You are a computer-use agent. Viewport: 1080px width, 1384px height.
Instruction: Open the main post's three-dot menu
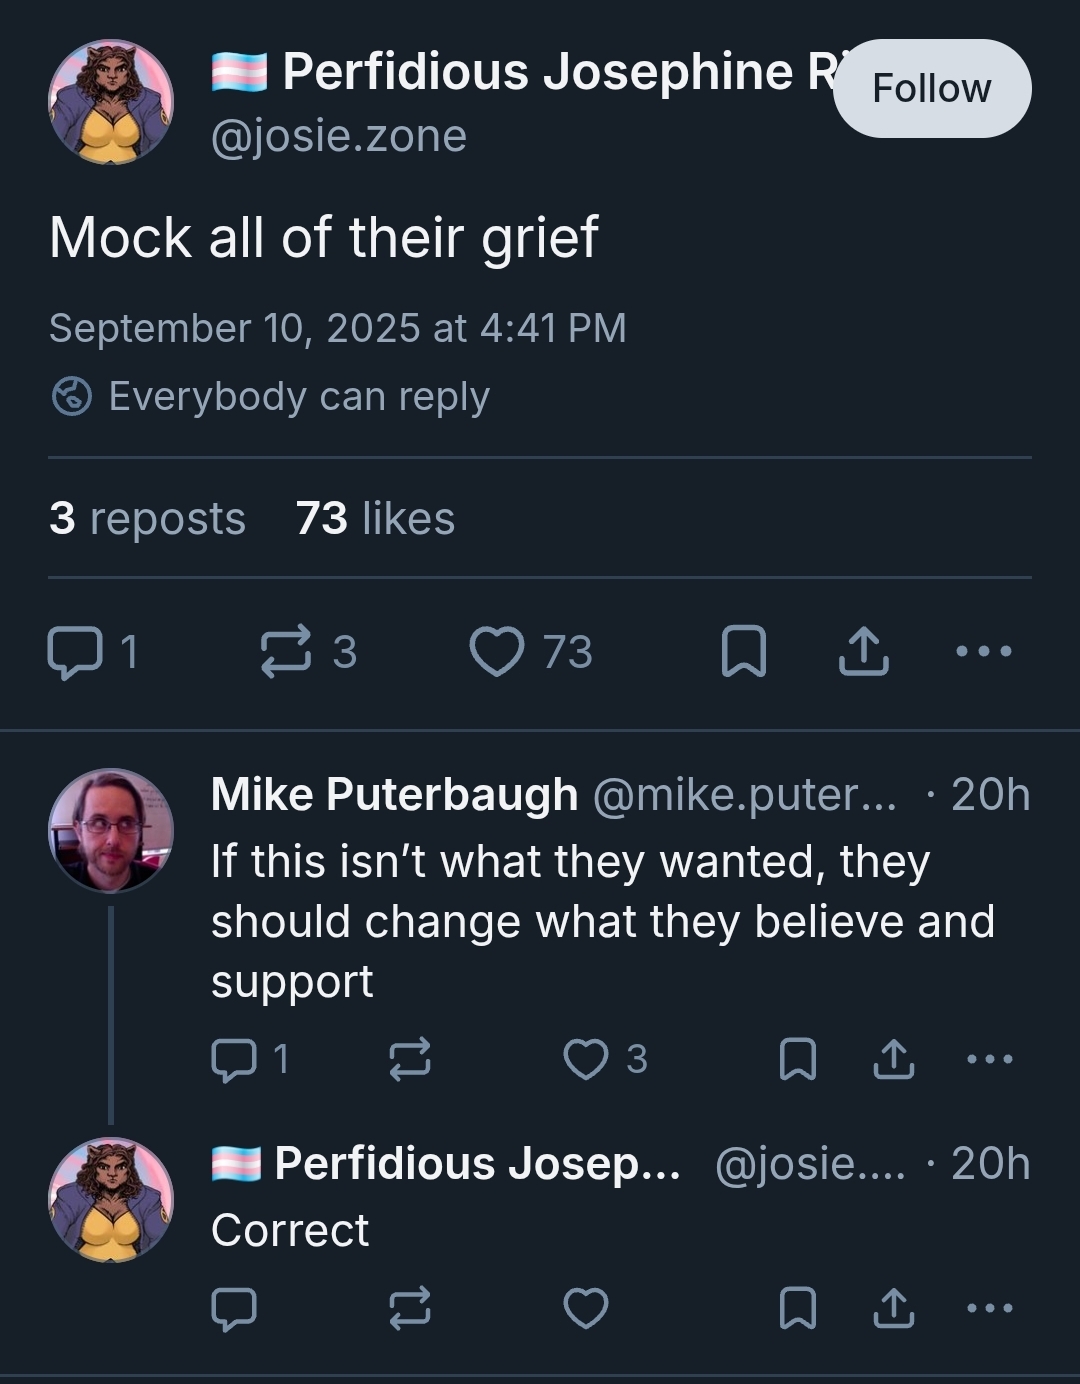tap(984, 652)
